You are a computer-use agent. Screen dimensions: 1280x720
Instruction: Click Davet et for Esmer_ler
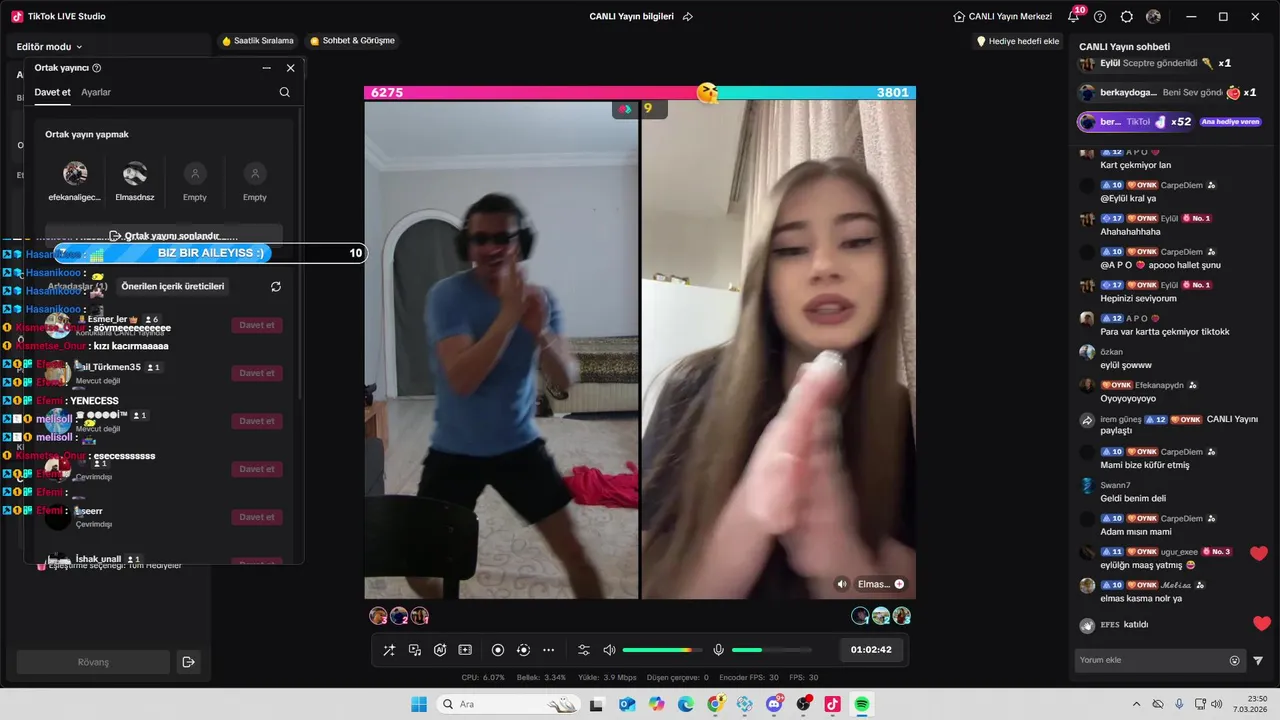pos(257,325)
